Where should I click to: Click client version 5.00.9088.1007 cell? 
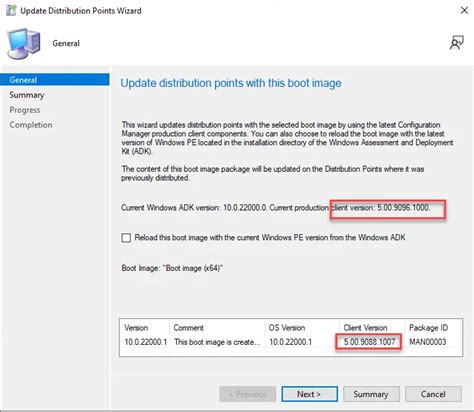369,342
